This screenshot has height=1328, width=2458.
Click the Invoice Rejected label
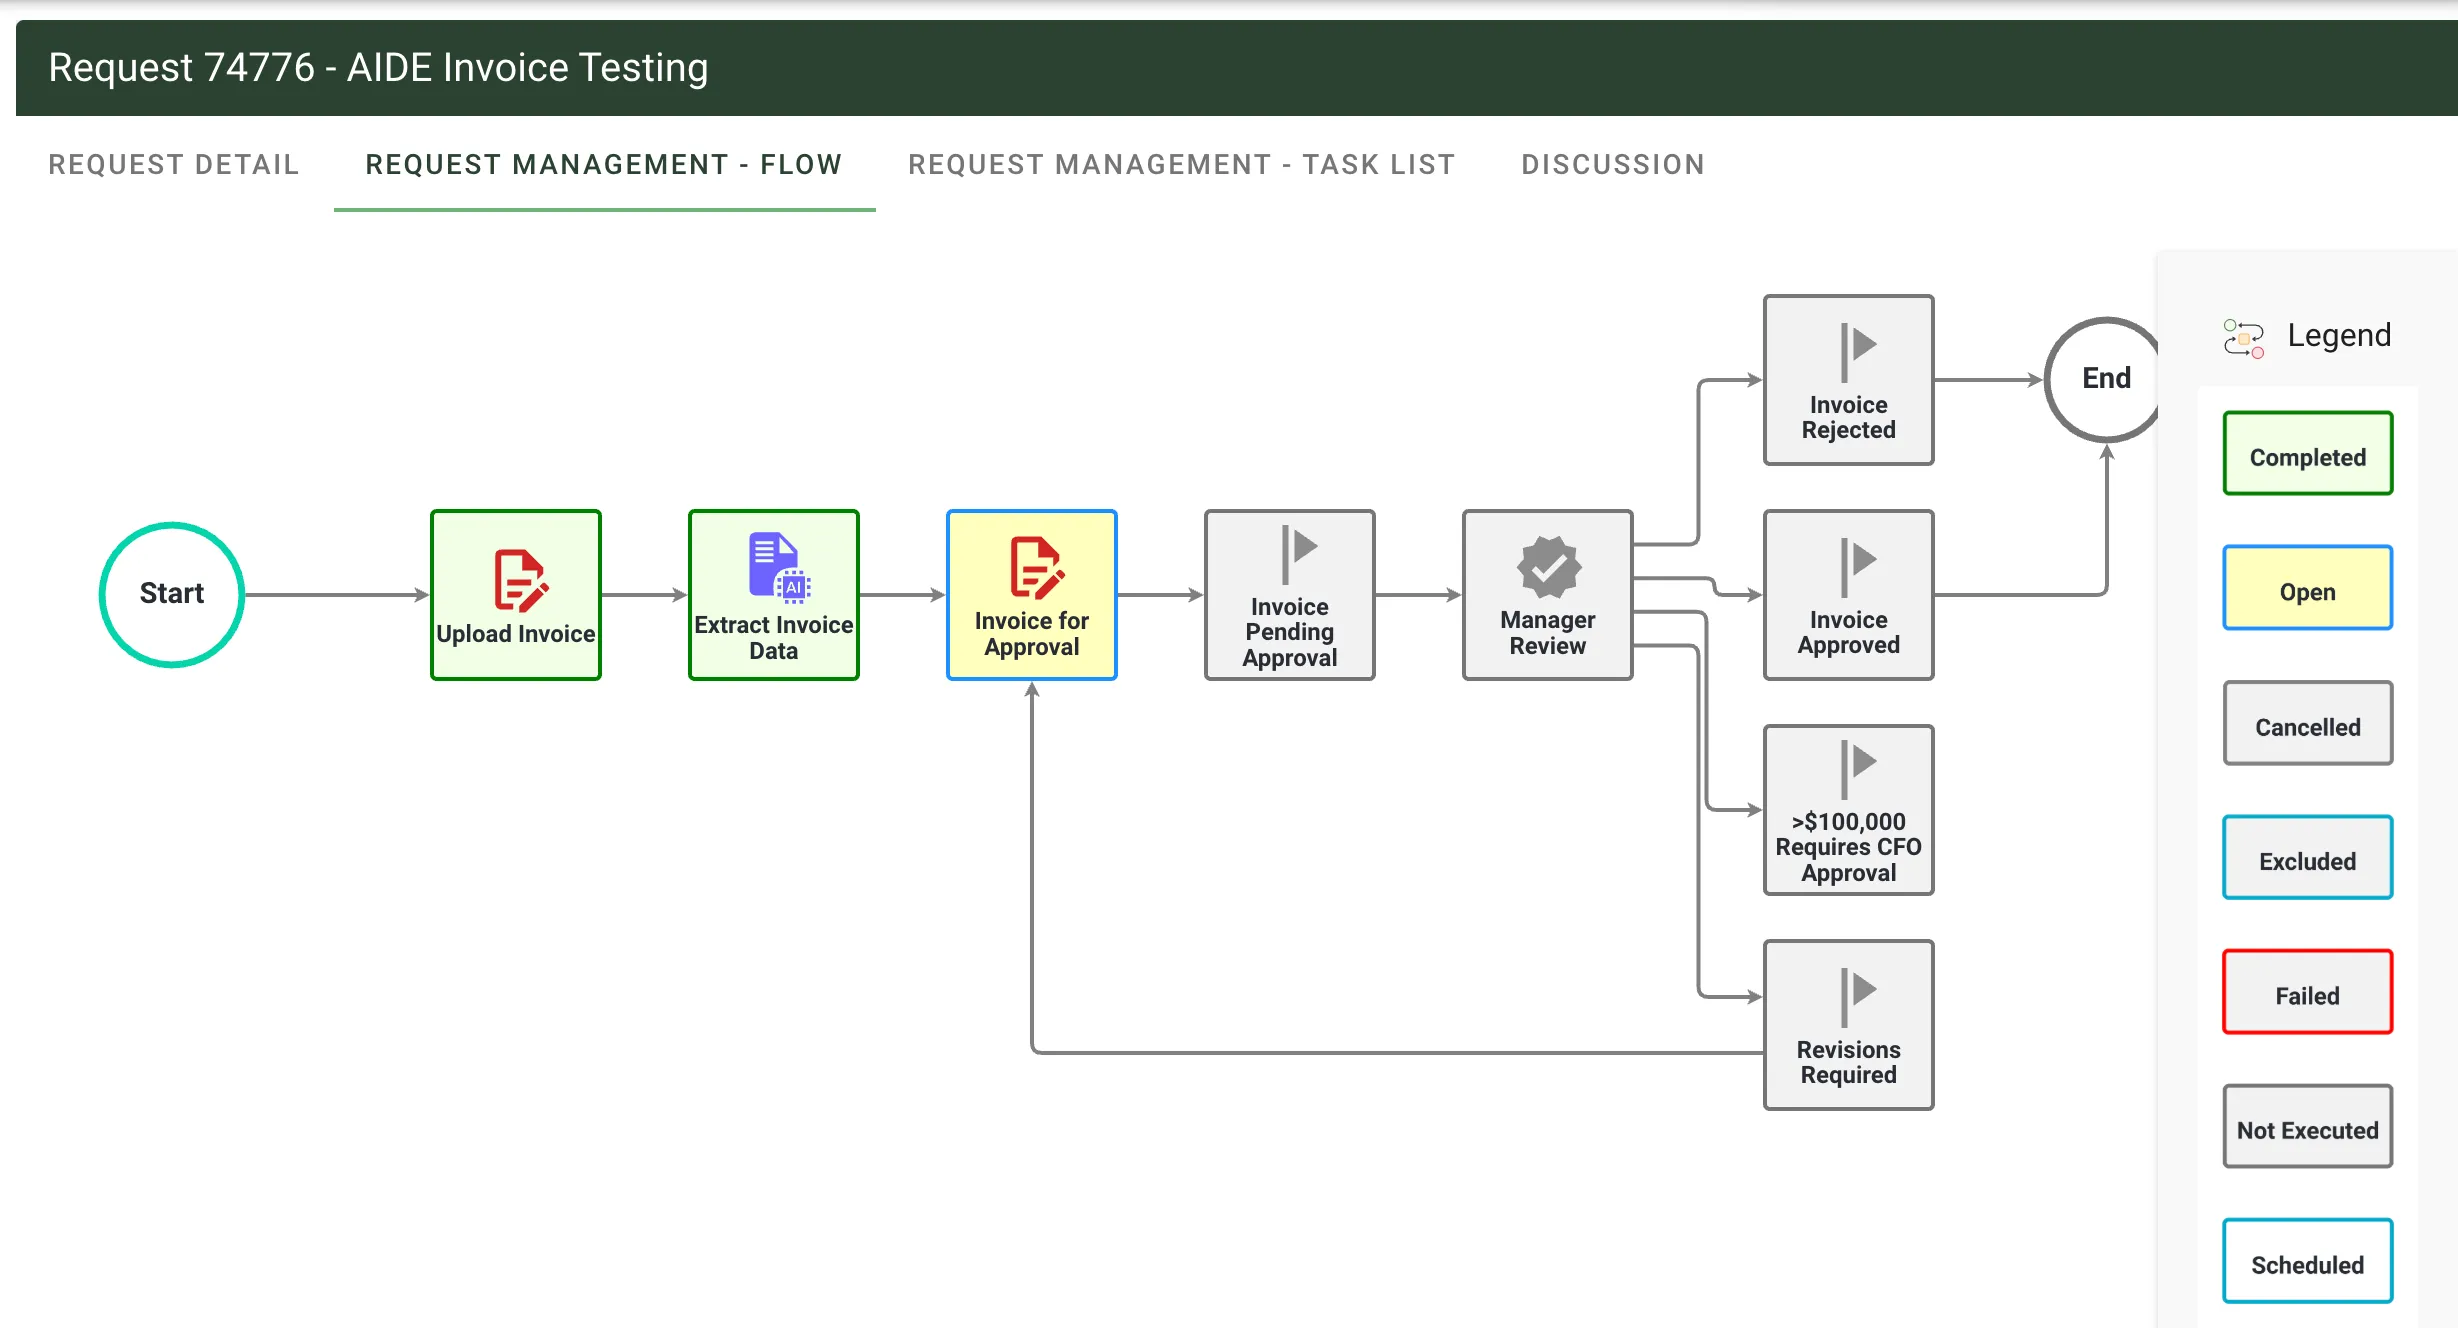[x=1849, y=417]
